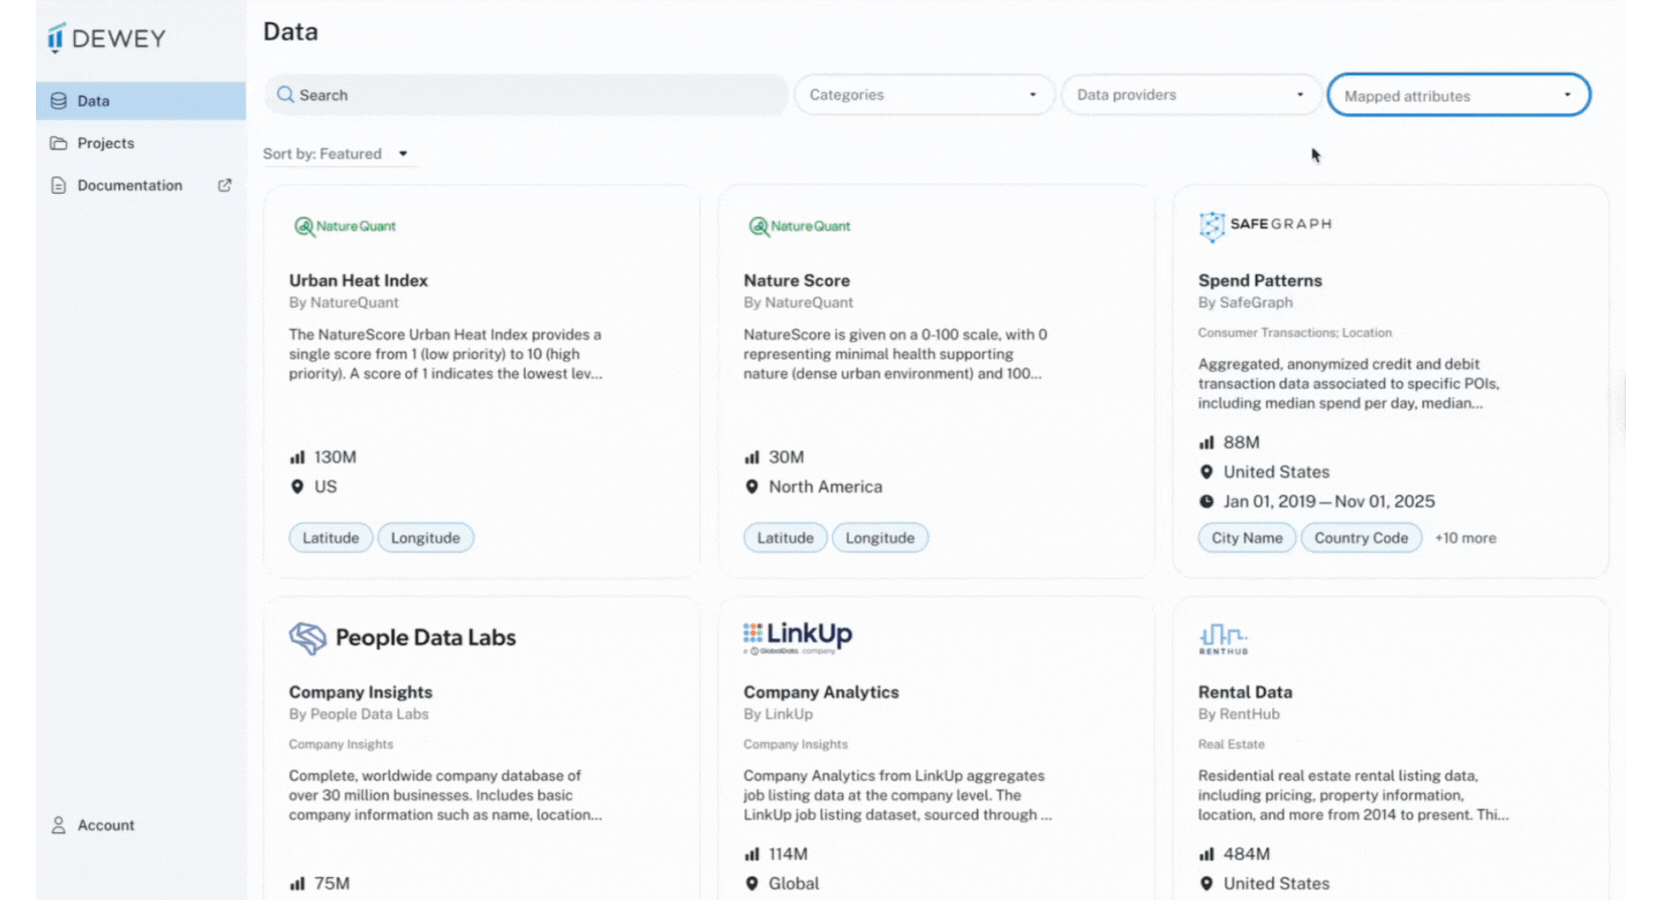This screenshot has width=1662, height=900.
Task: Click the bar chart icon next to 114M
Action: pos(752,854)
